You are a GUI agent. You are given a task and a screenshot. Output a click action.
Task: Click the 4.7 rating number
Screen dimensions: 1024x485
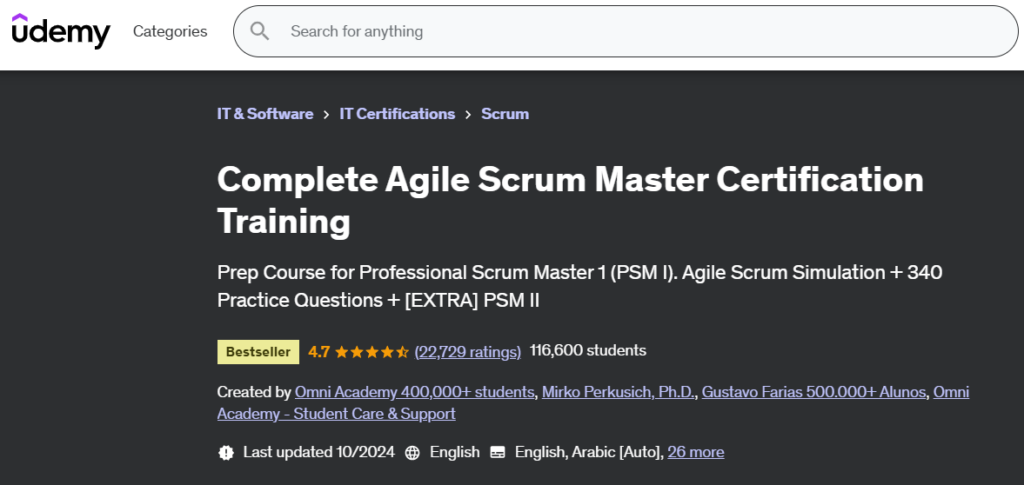pos(319,352)
